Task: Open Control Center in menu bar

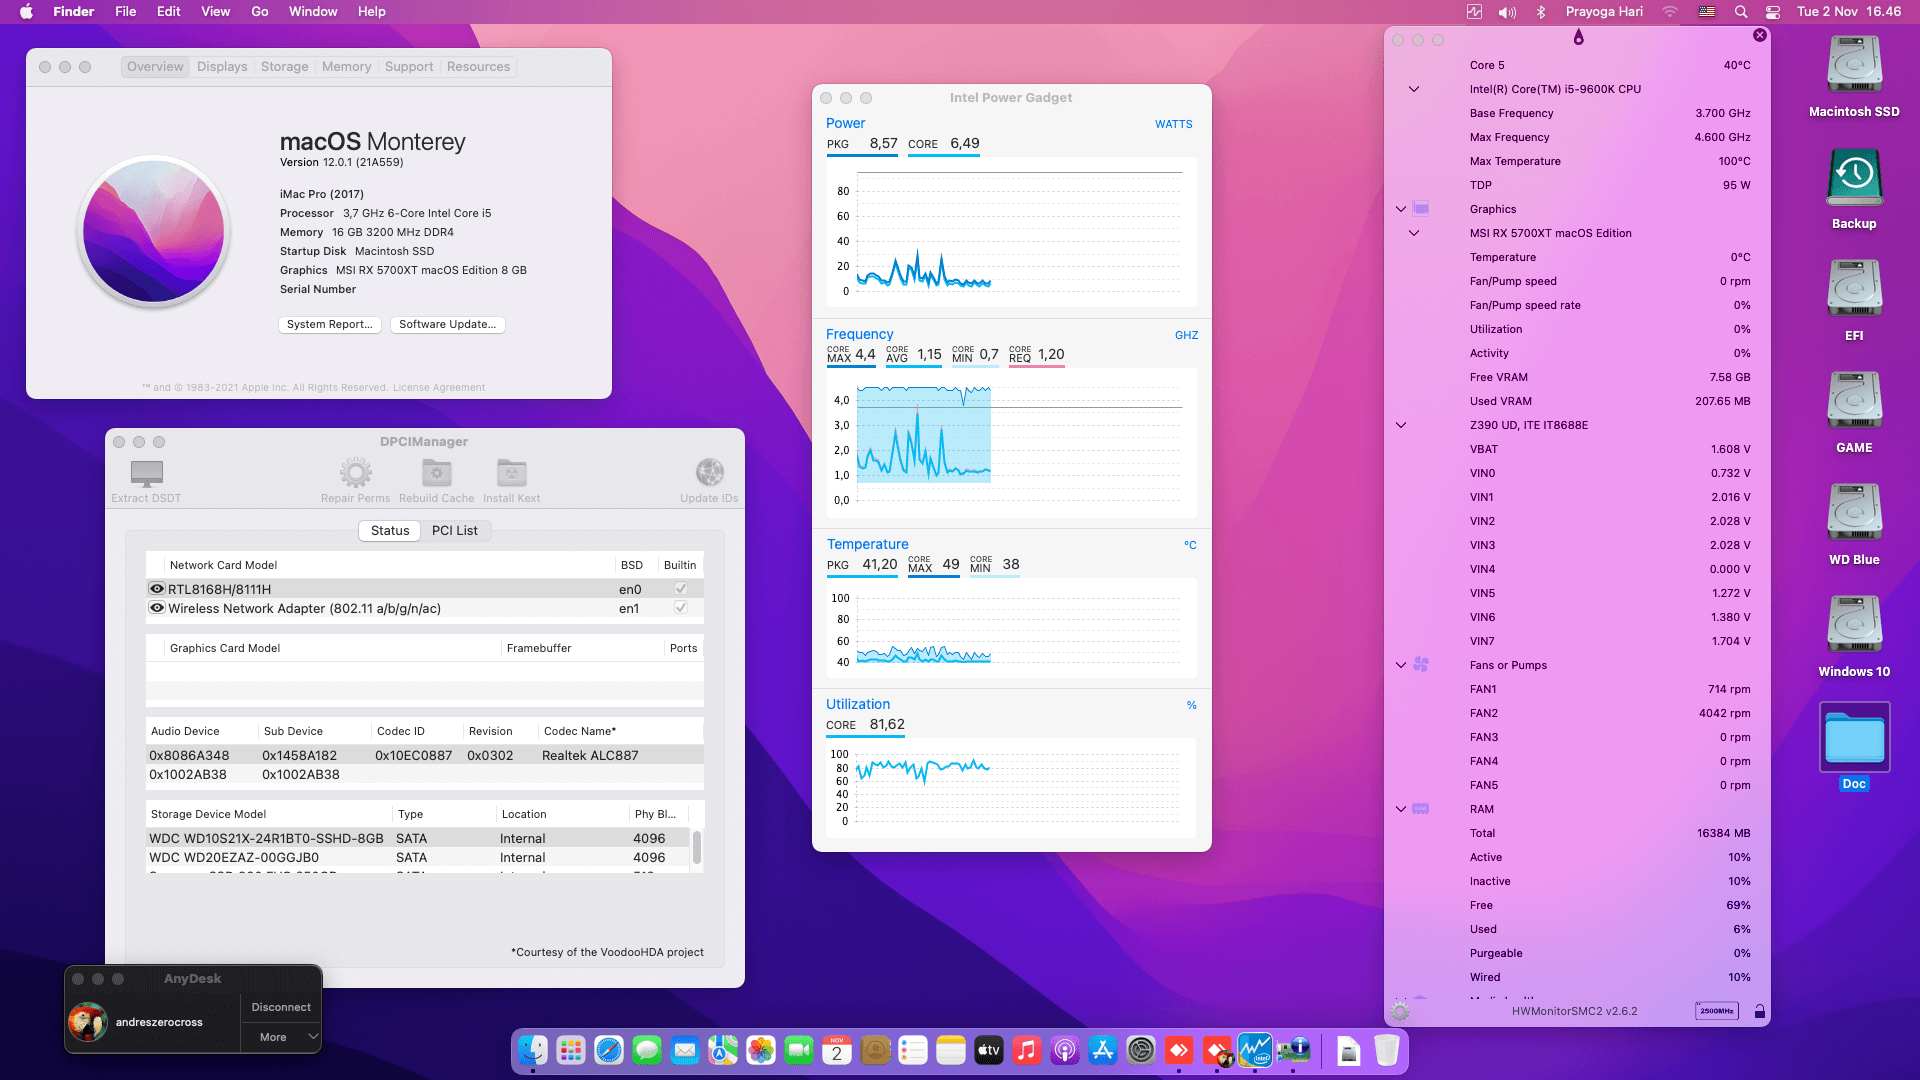Action: (1773, 12)
